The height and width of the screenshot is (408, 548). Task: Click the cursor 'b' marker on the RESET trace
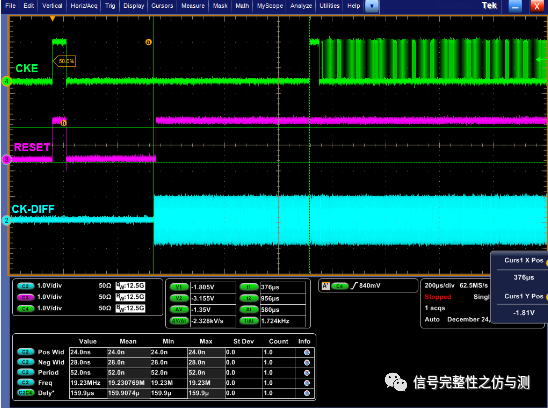coord(63,123)
